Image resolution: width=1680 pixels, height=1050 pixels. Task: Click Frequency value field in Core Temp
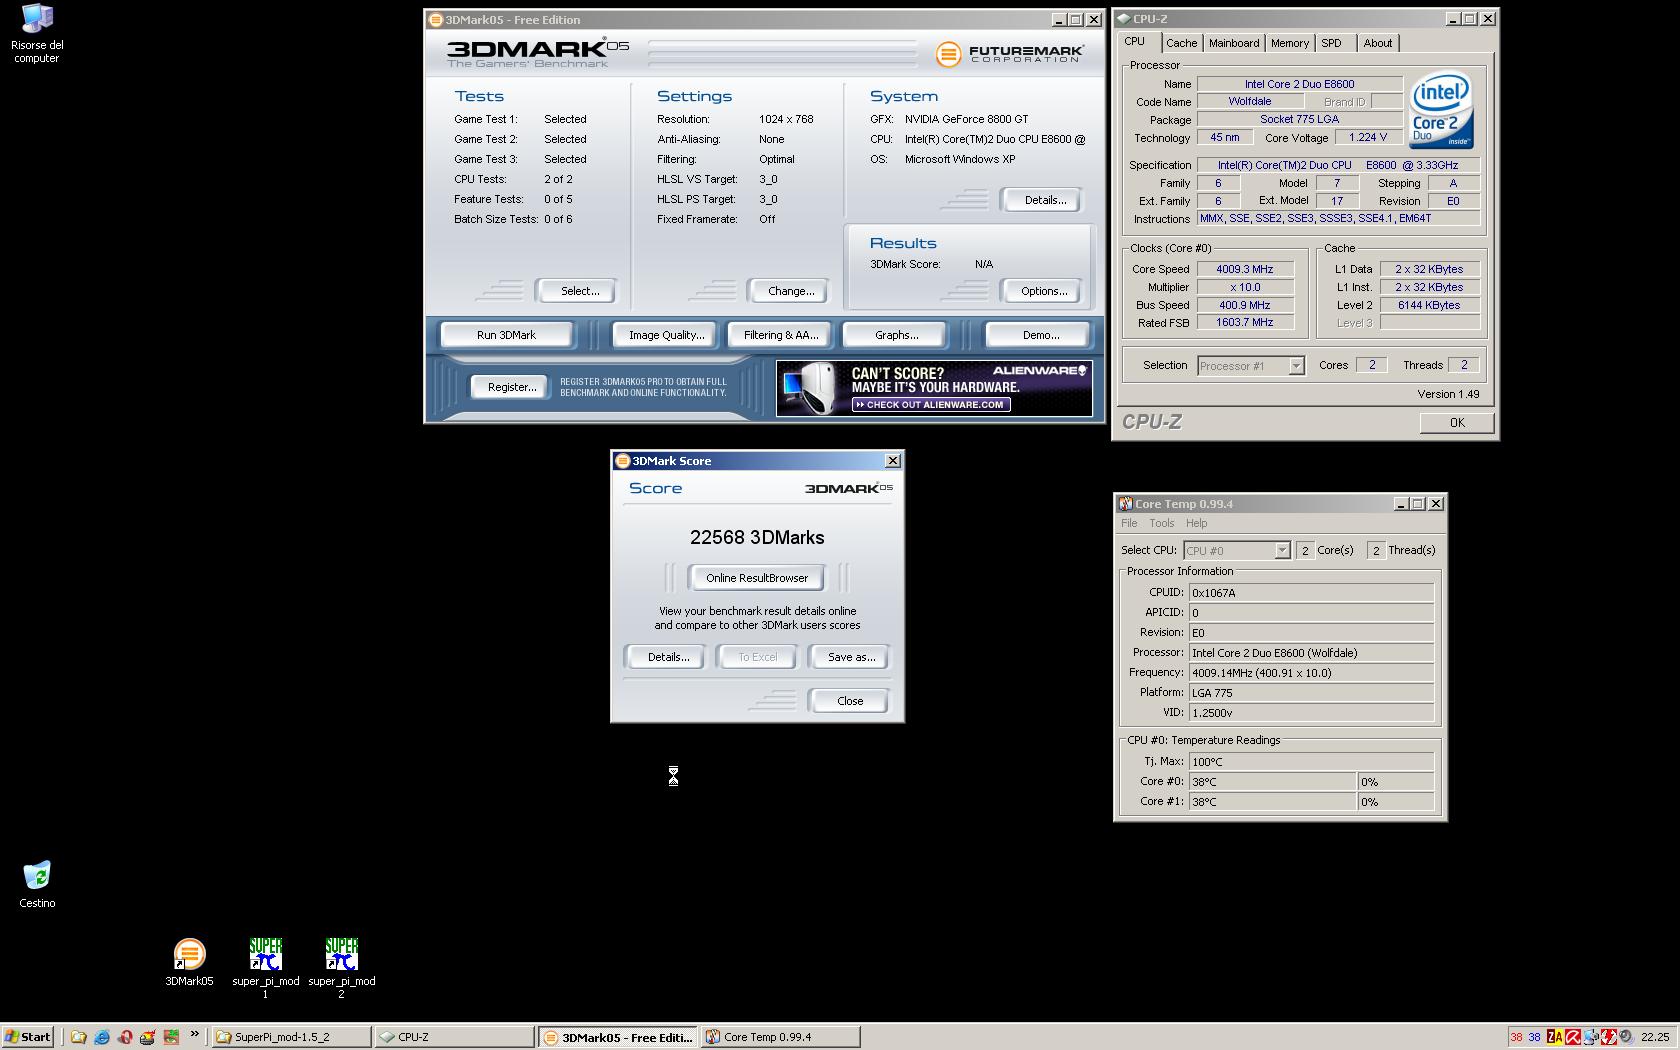coord(1311,673)
